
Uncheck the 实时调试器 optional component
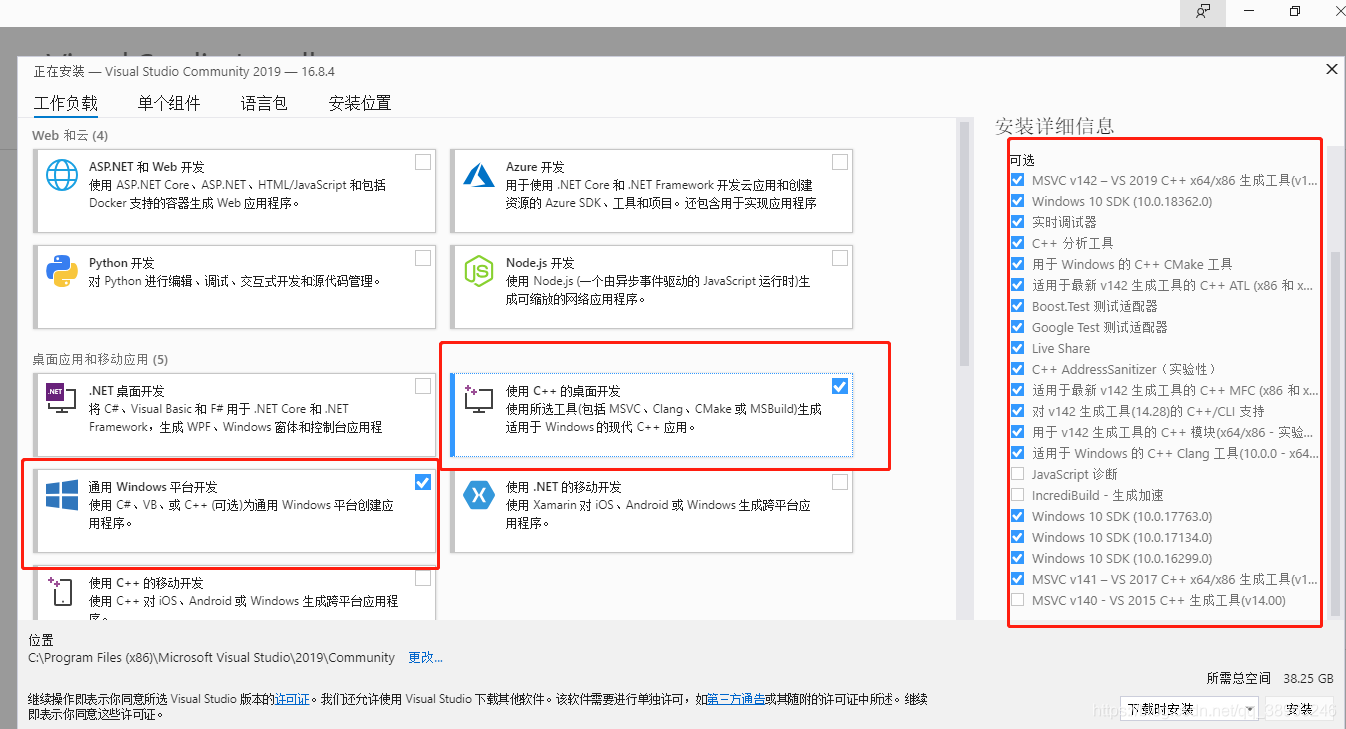point(1018,222)
